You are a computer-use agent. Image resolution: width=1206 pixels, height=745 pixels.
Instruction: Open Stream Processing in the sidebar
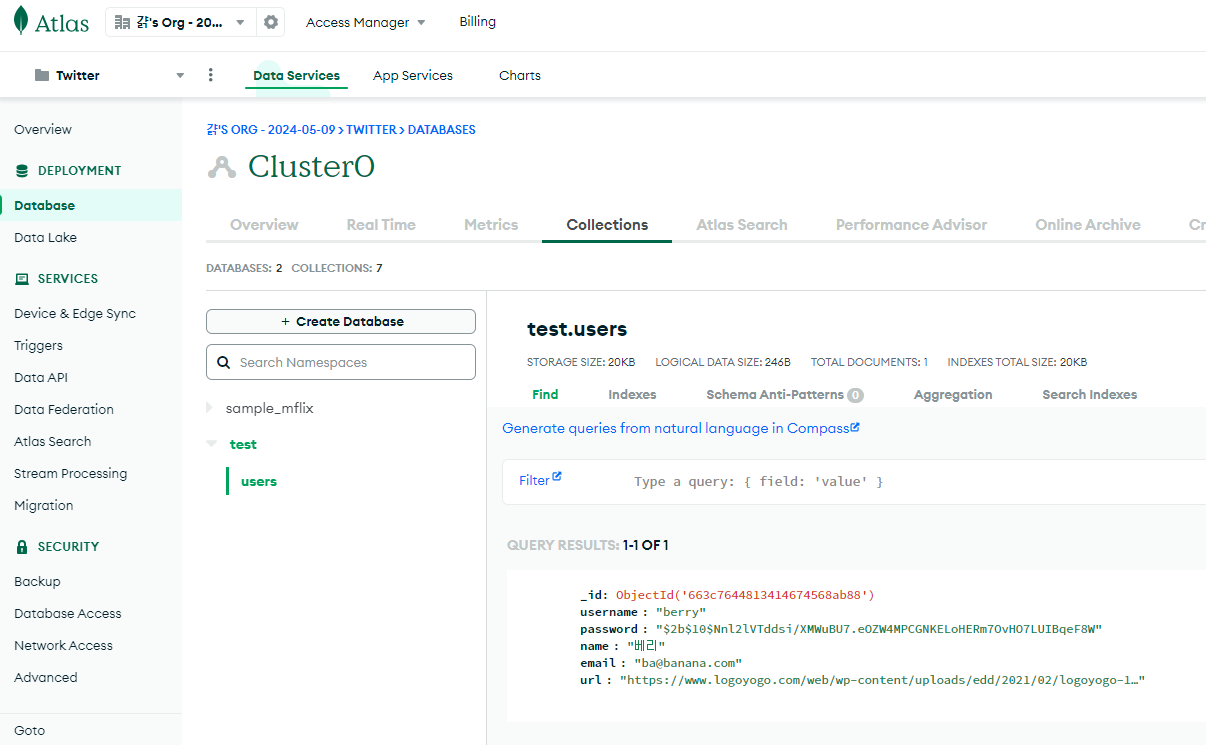[x=71, y=474]
